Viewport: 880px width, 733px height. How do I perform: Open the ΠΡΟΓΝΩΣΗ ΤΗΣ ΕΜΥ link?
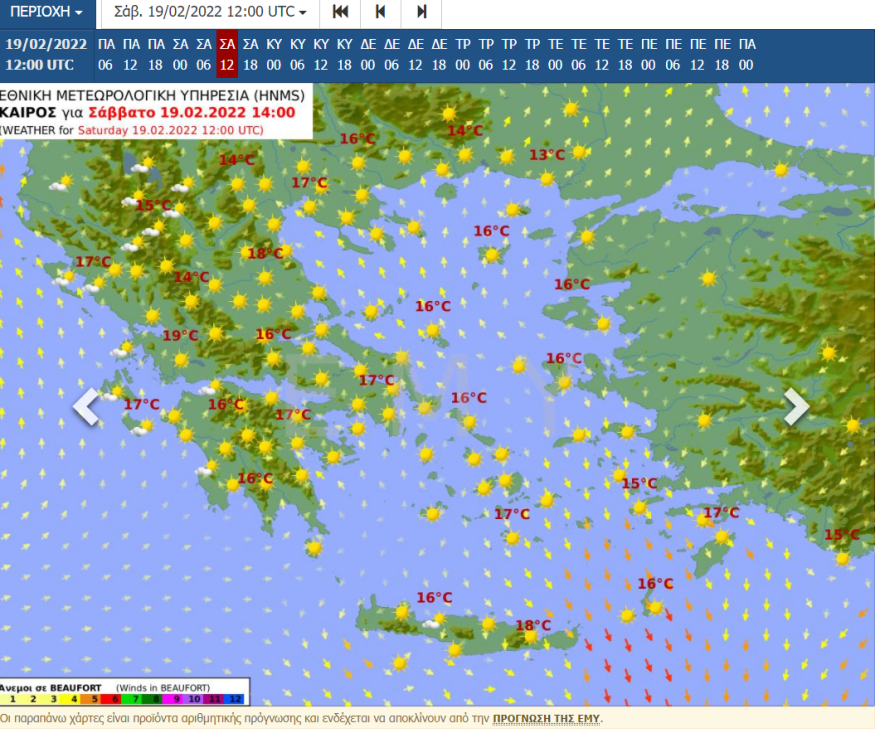[x=546, y=718]
